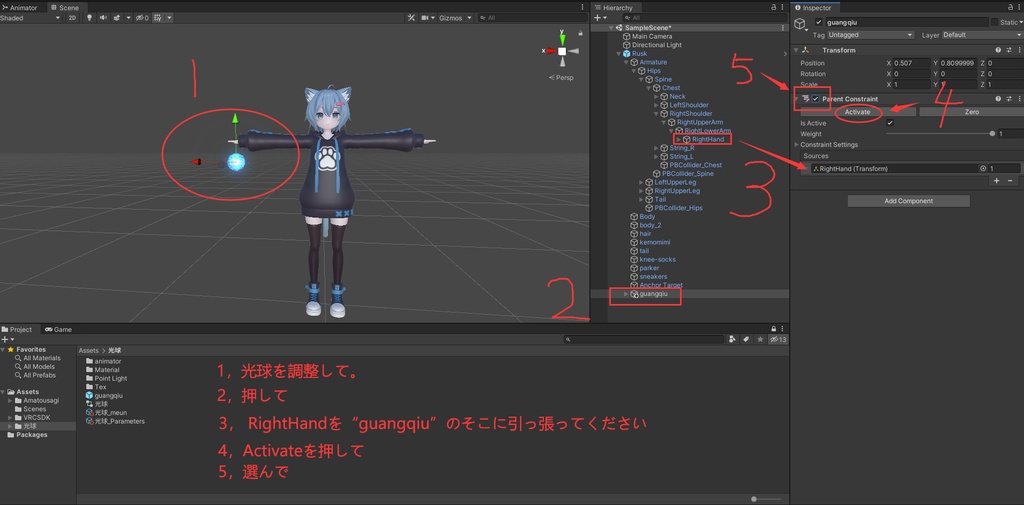Viewport: 1024px width, 505px height.
Task: Toggle hidden packages visibility count in Project
Action: 778,340
